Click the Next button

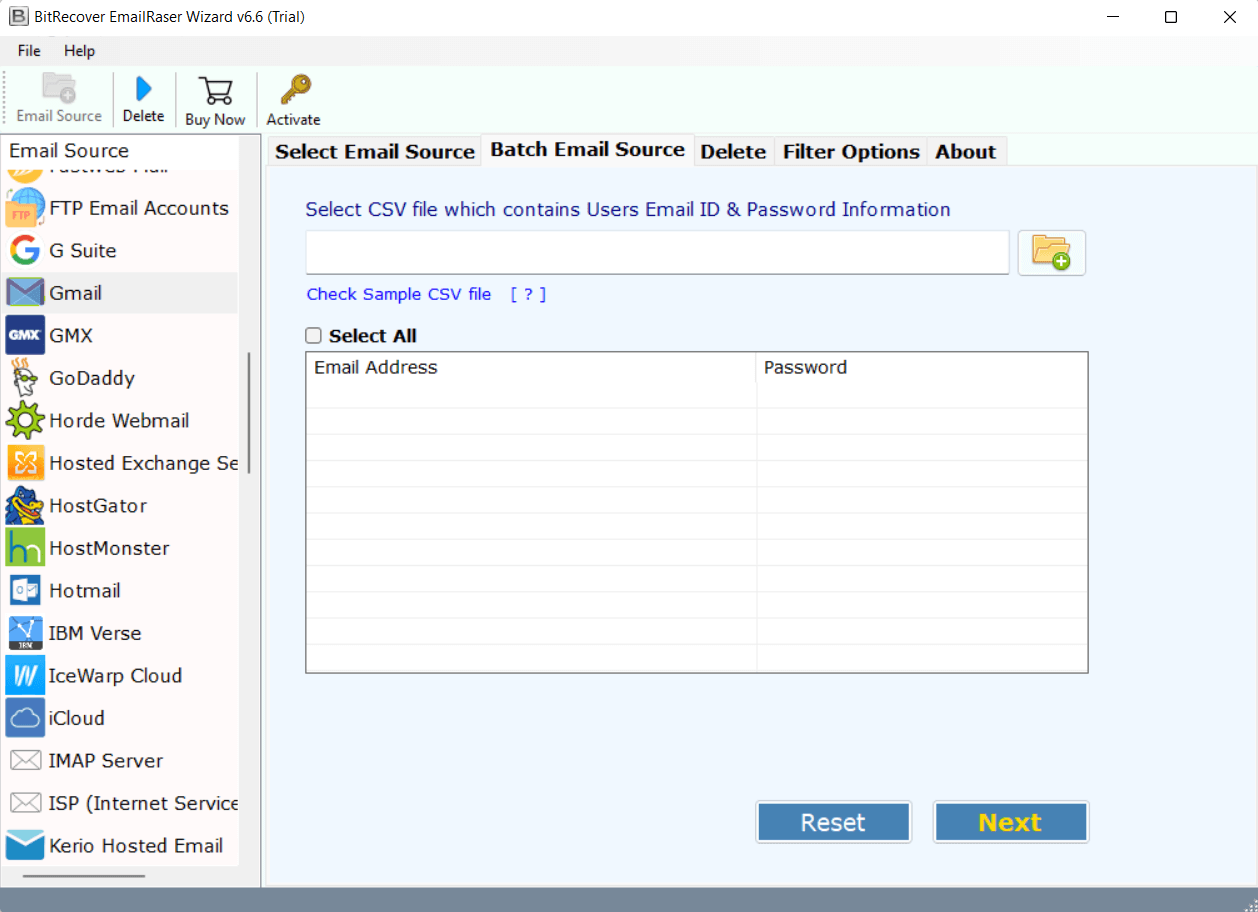pos(1010,822)
